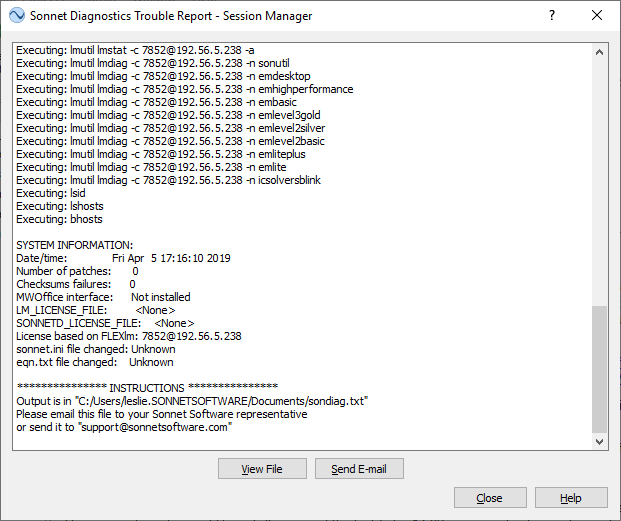
Task: Click the scrollbar down arrow
Action: pyautogui.click(x=599, y=441)
